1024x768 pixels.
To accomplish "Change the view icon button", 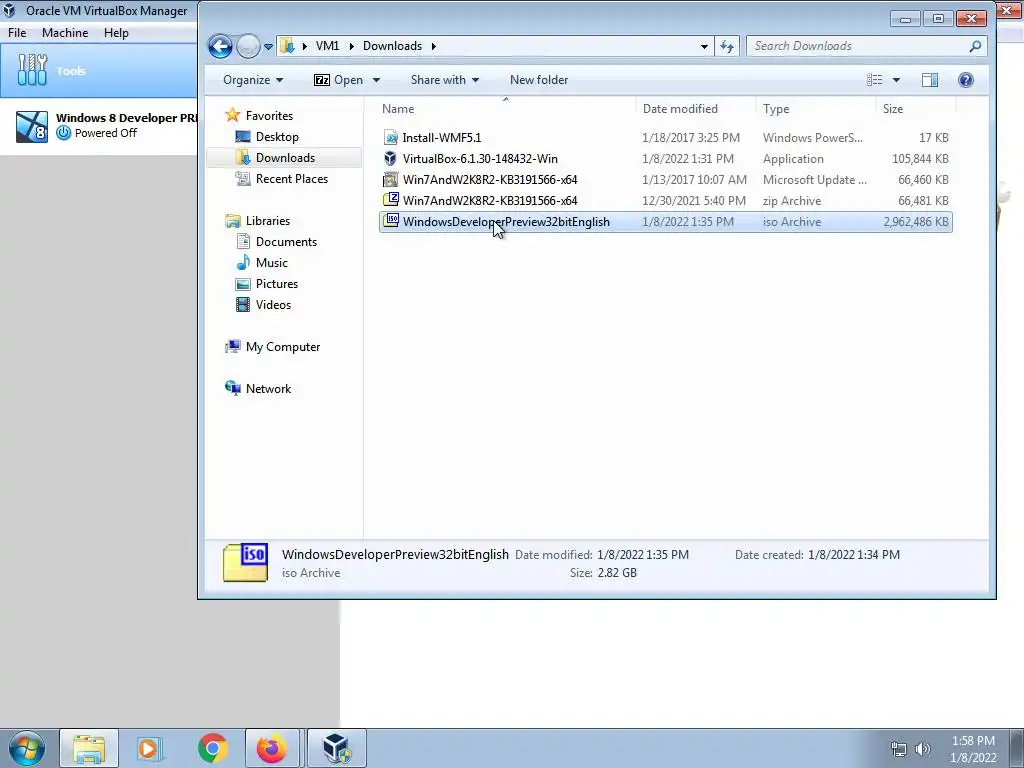I will pyautogui.click(x=874, y=80).
